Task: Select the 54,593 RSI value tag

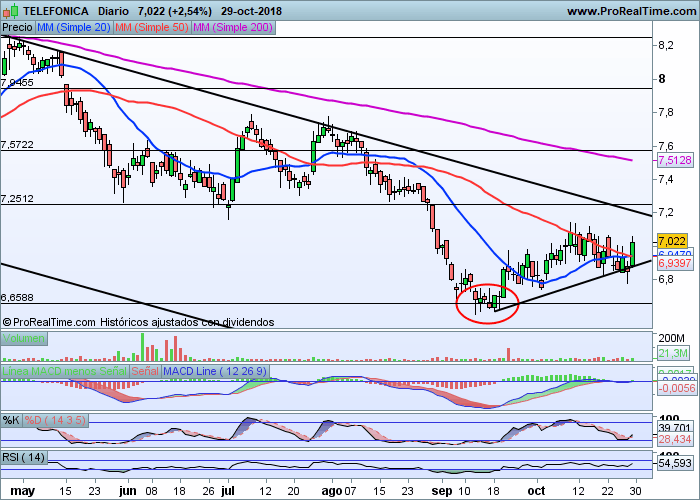Action: tap(675, 463)
